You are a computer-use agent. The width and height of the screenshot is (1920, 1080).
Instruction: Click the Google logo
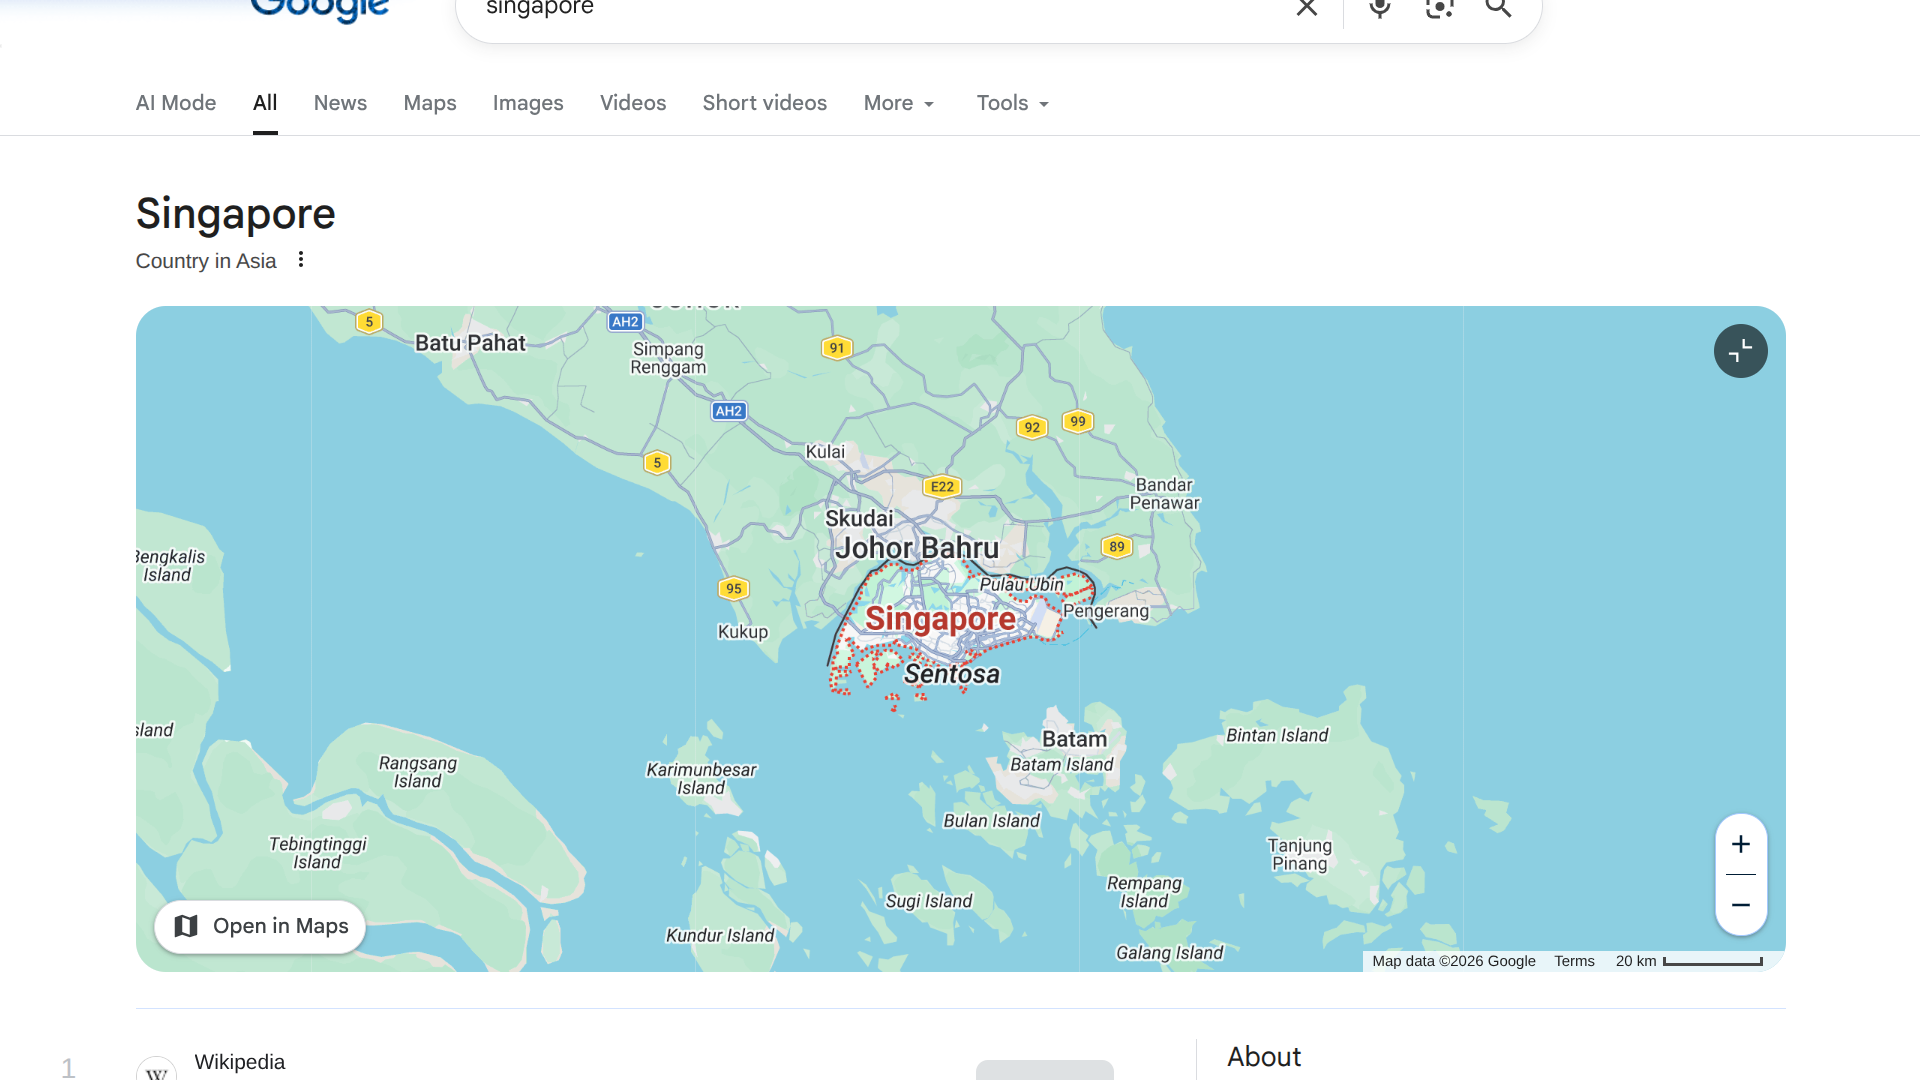coord(319,10)
